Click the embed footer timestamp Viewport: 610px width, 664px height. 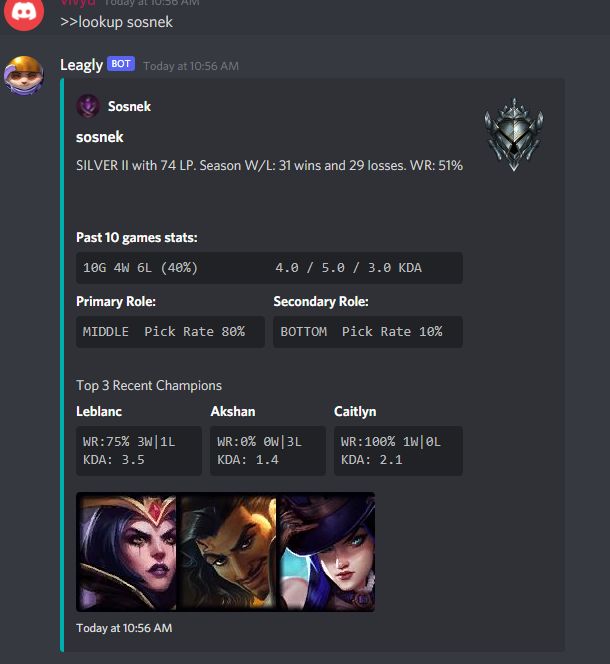pos(124,628)
